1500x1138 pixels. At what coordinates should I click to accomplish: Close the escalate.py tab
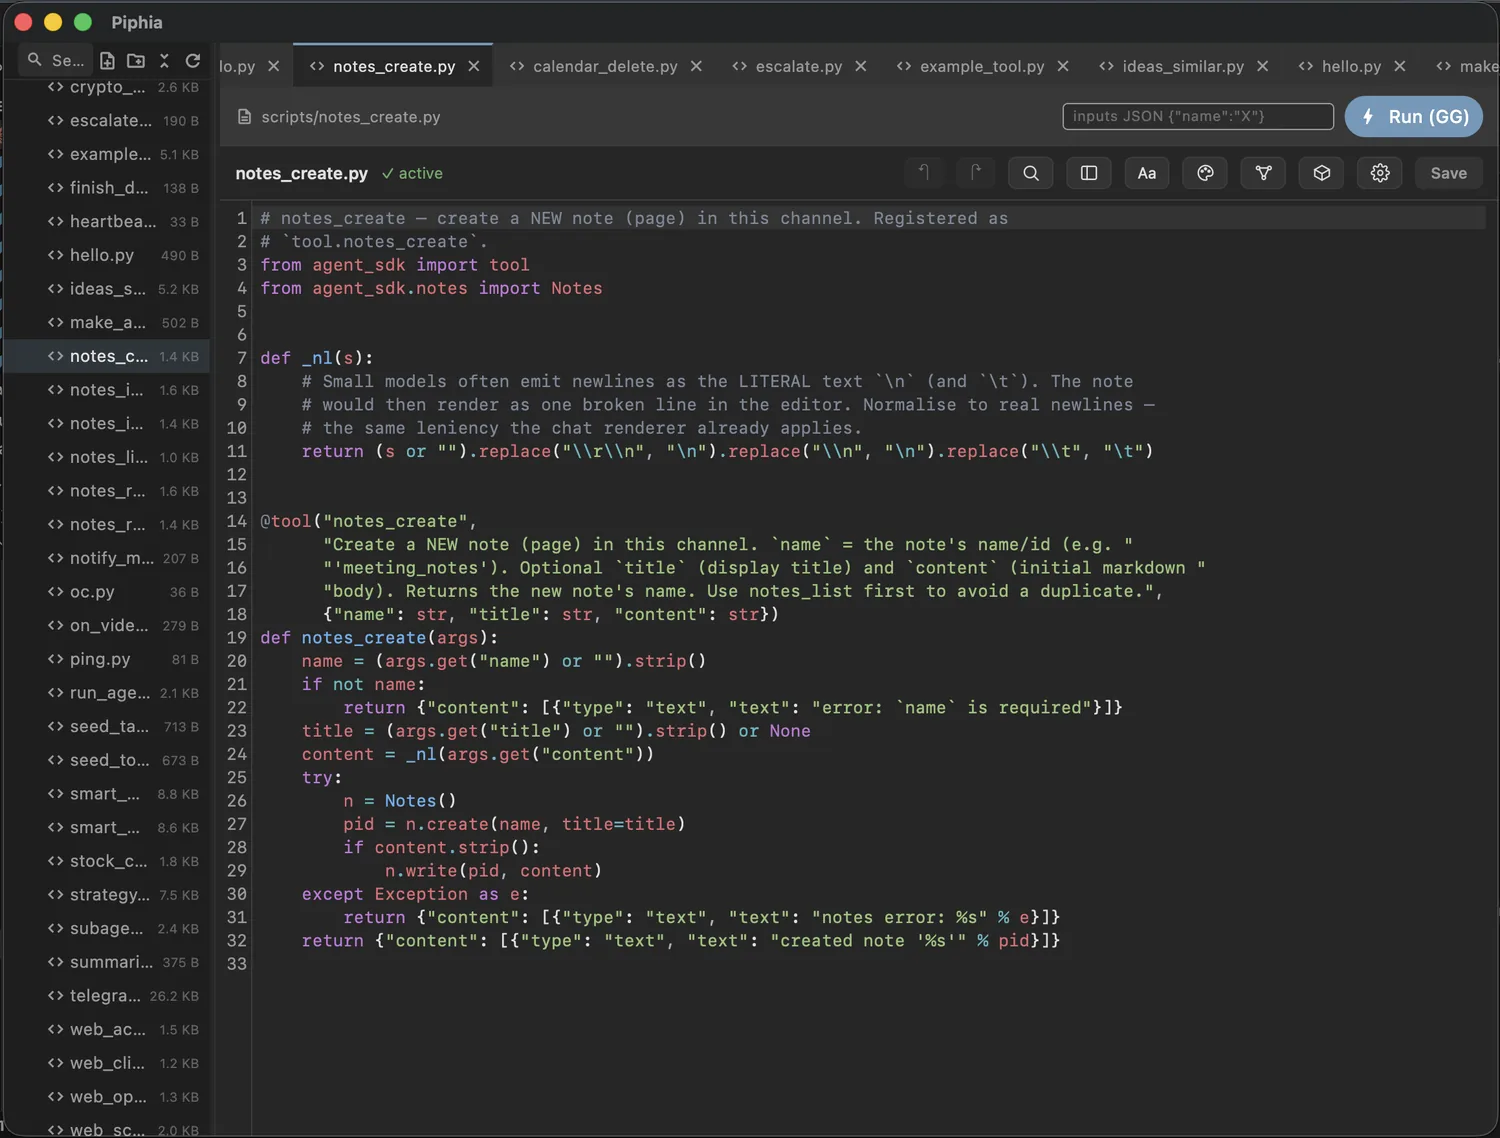click(861, 66)
